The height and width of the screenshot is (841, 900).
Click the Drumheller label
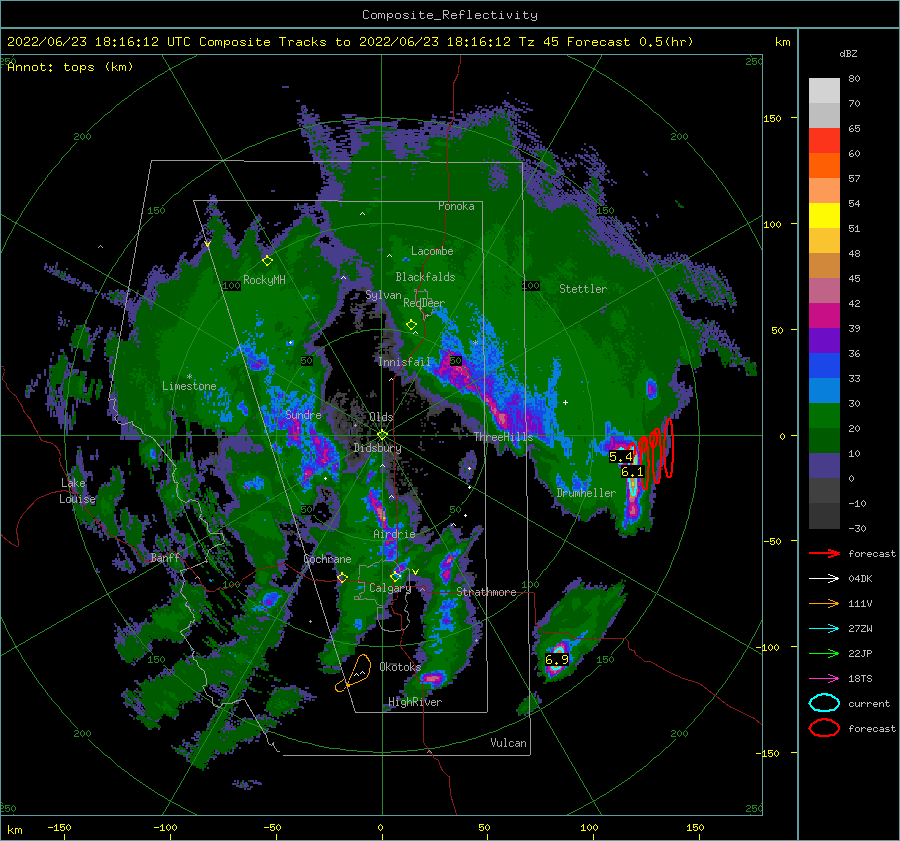click(586, 493)
